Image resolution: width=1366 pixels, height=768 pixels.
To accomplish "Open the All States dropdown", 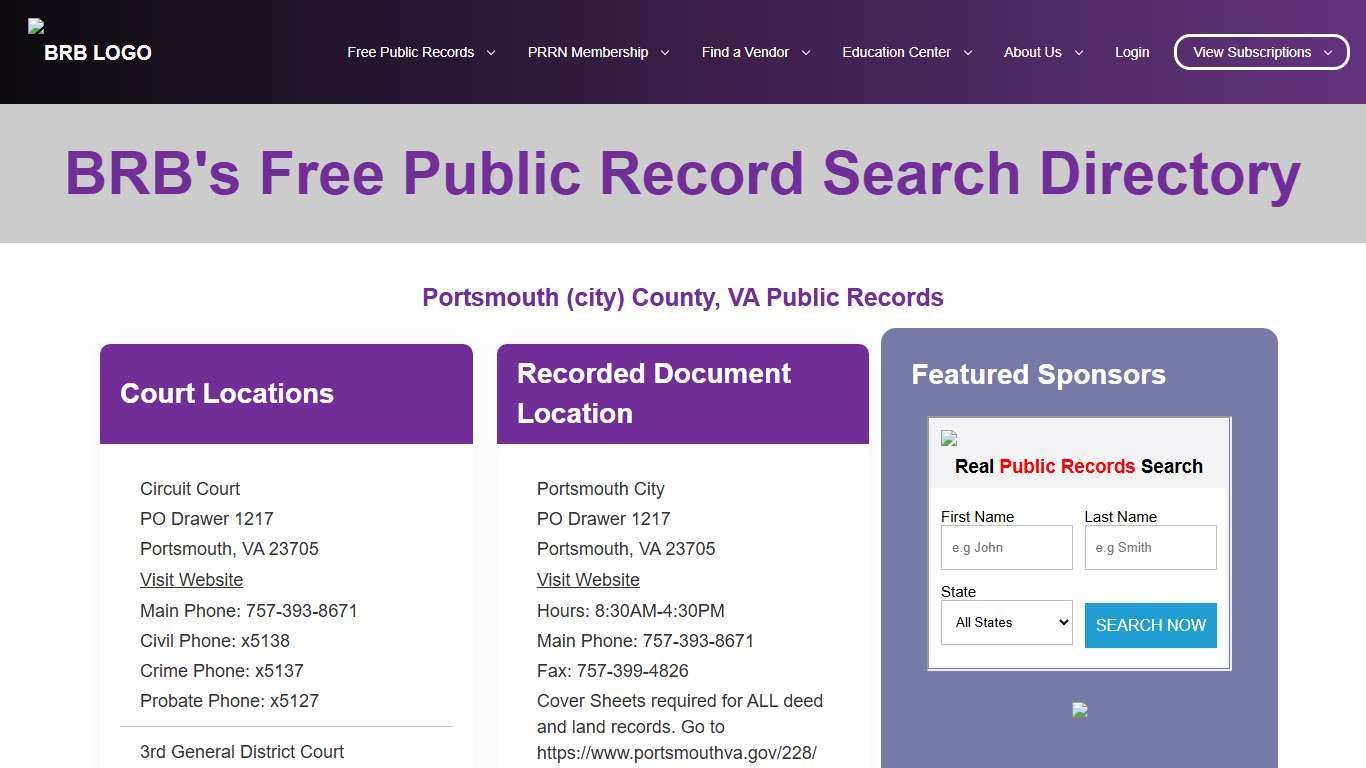I will 1006,622.
